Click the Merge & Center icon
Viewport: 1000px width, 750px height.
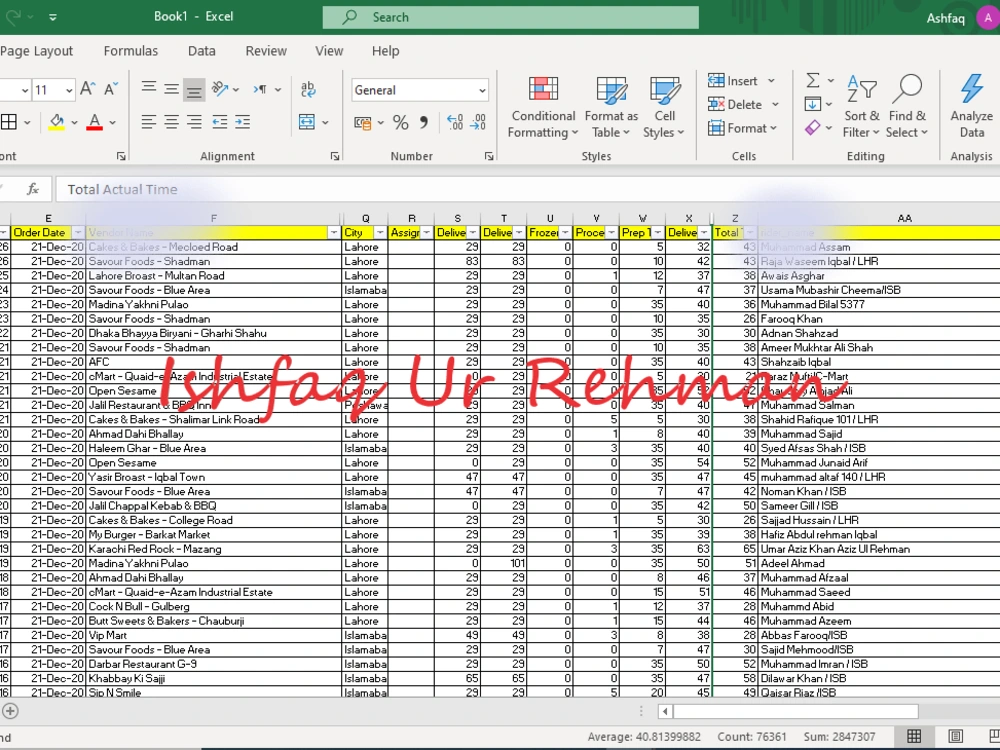[307, 122]
